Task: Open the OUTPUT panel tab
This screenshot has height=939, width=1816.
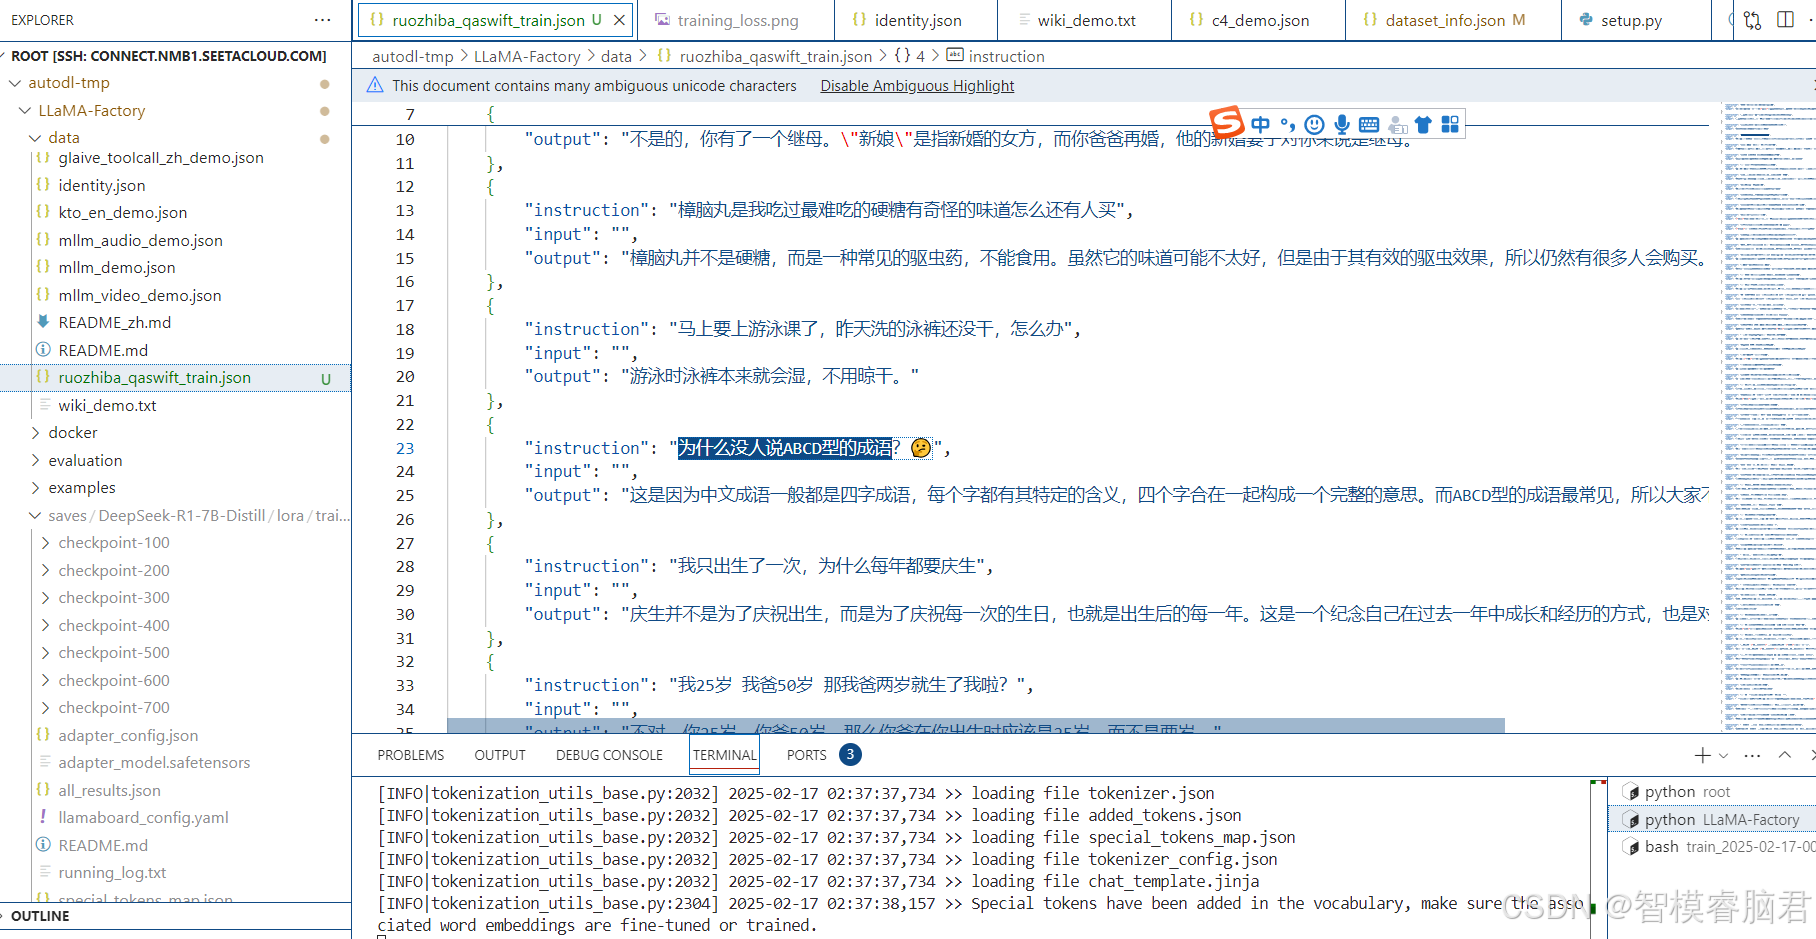Action: coord(500,755)
